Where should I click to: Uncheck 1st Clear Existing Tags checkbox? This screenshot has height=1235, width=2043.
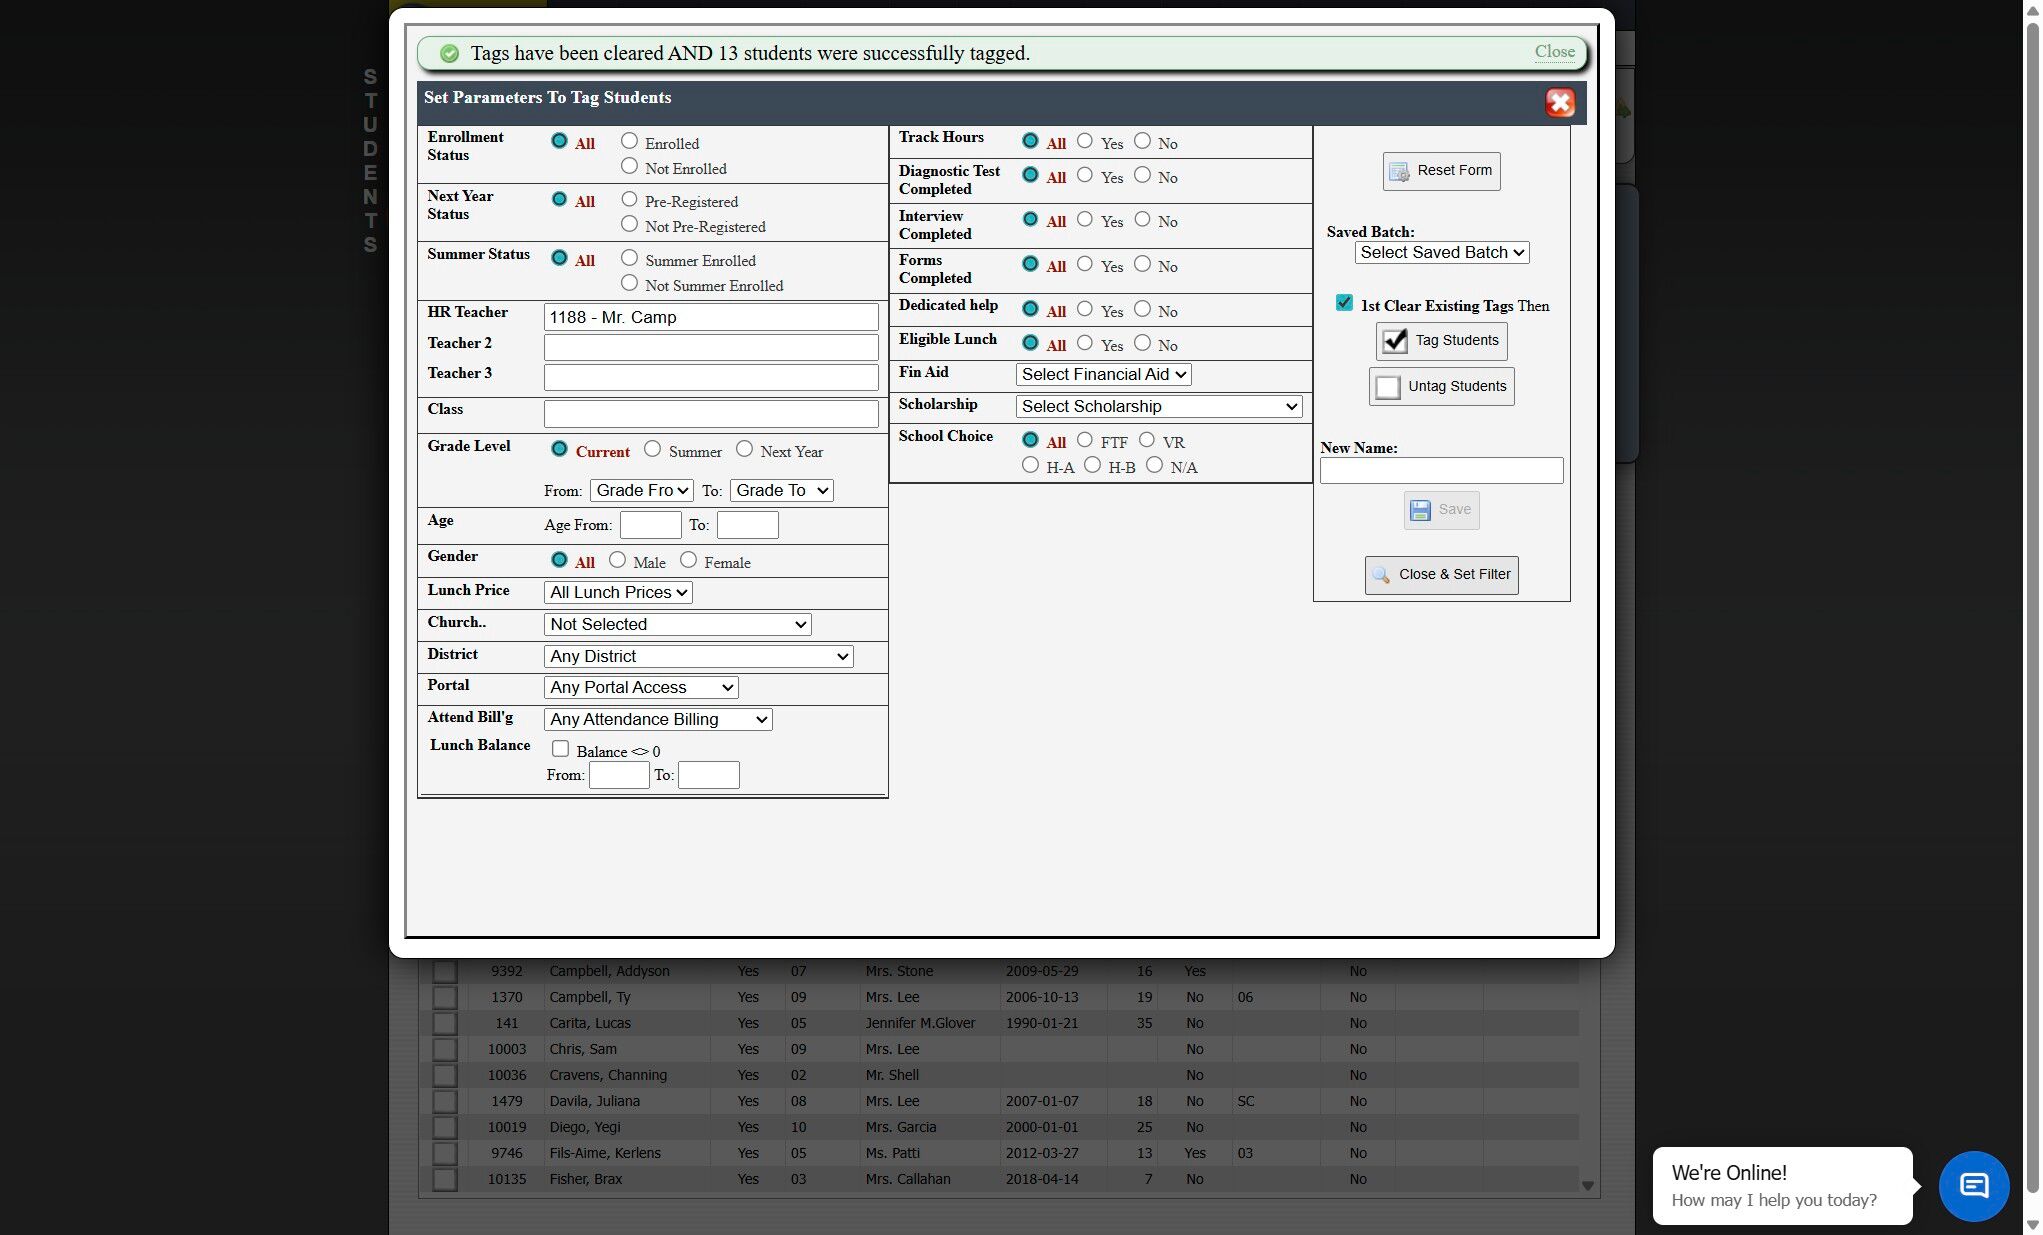1344,303
